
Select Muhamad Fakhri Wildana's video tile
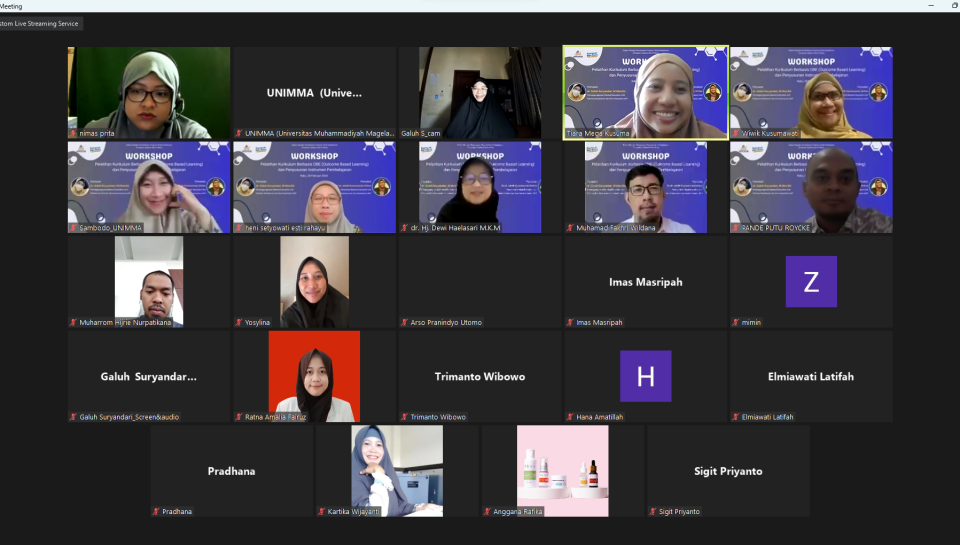pyautogui.click(x=645, y=187)
